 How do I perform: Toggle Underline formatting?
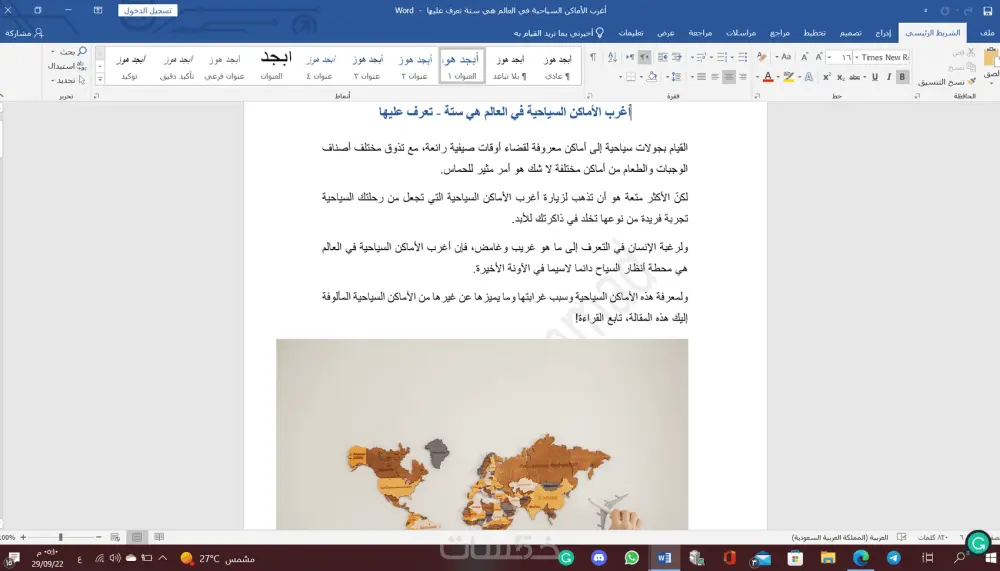tap(875, 77)
